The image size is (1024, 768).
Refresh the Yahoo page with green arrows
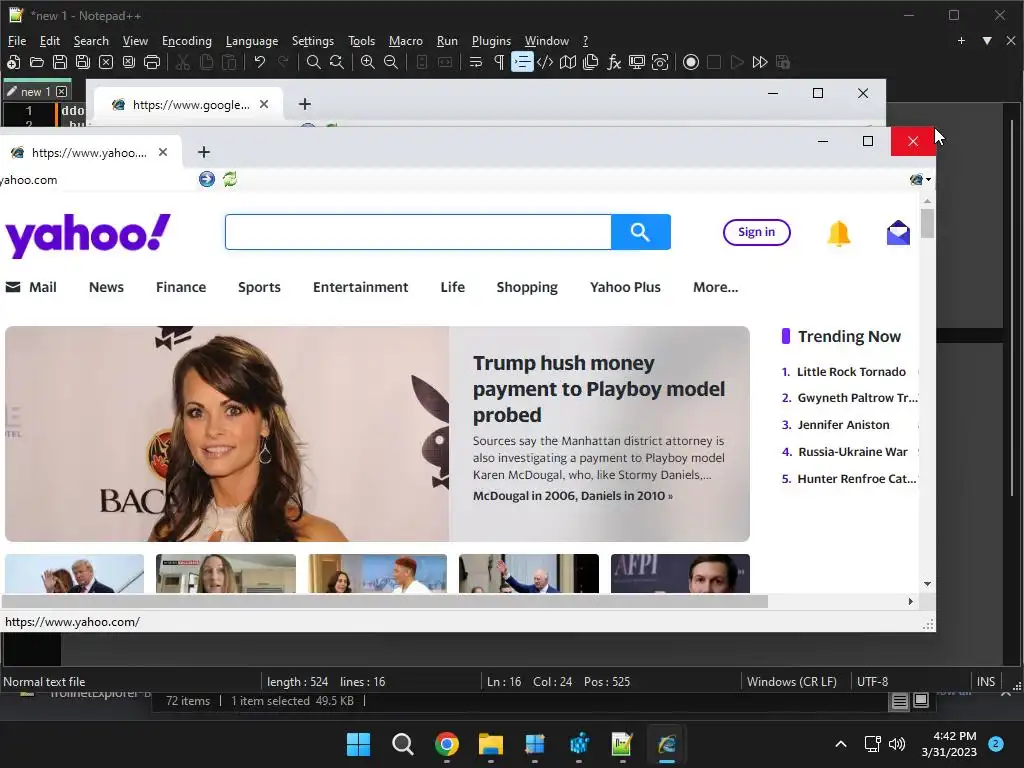[x=230, y=179]
